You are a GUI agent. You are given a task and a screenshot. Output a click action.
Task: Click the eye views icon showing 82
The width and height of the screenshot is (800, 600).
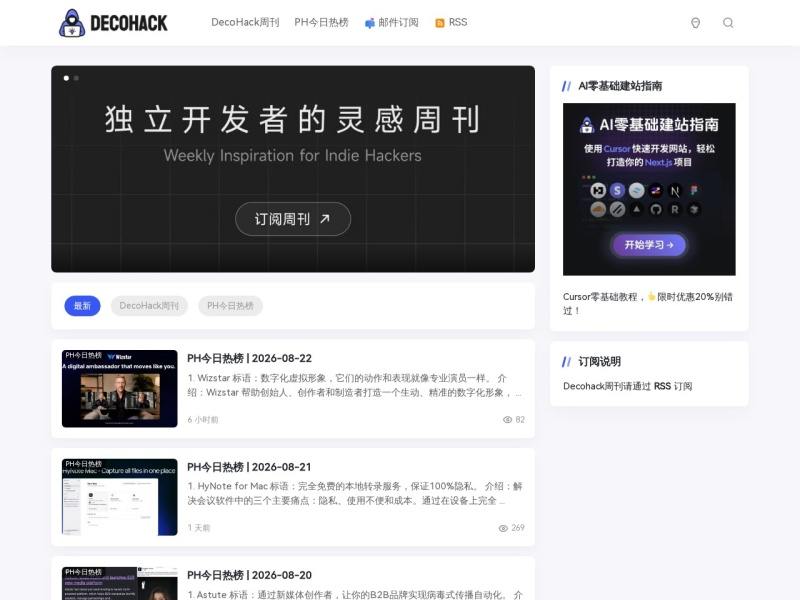507,419
